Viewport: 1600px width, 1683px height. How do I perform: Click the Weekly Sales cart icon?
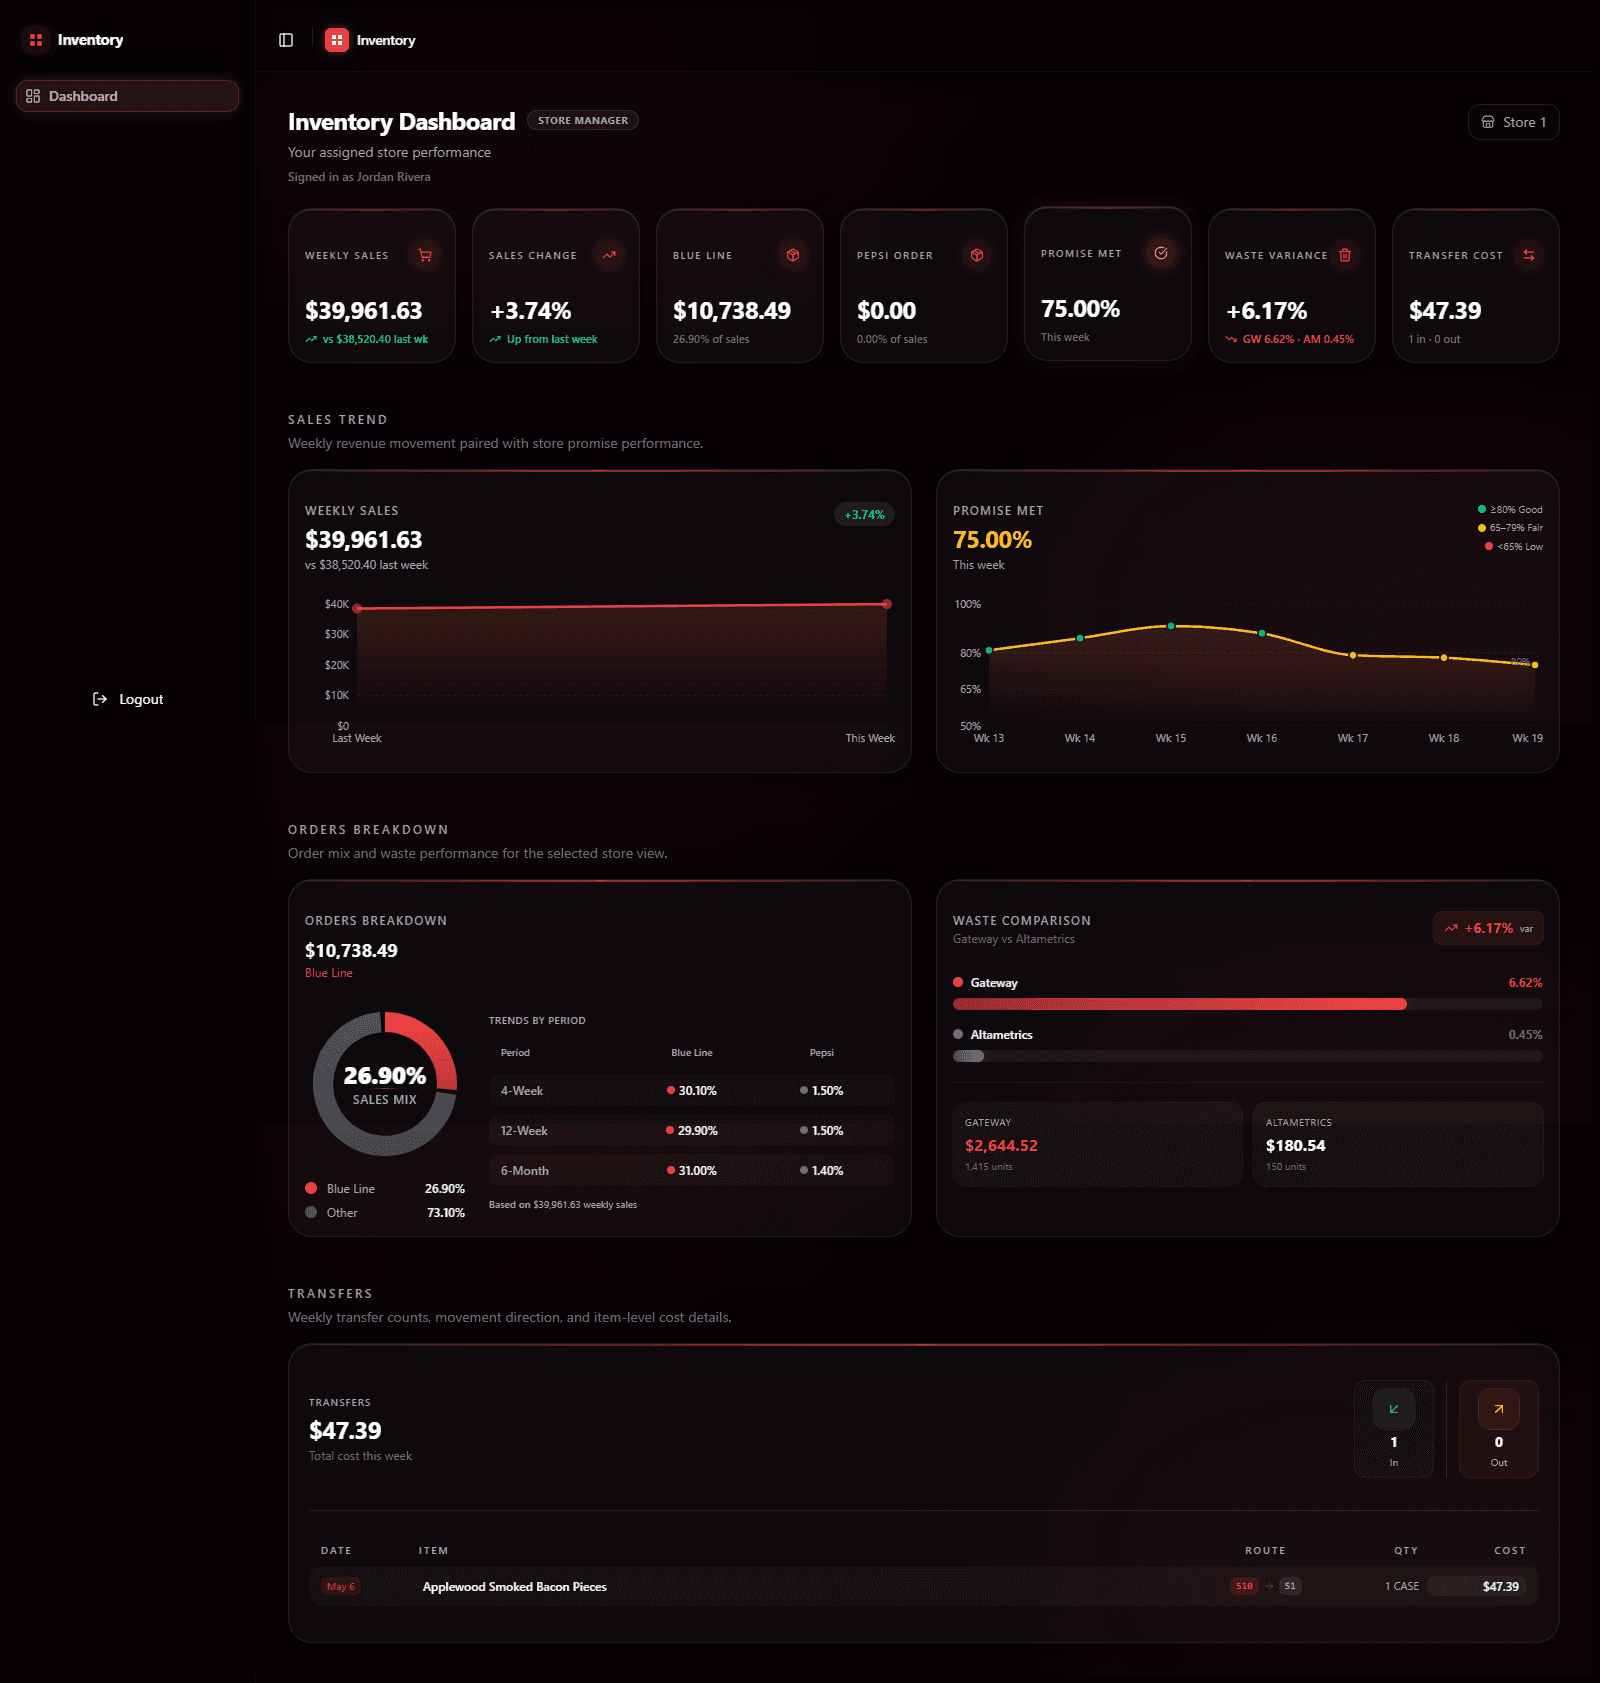(x=425, y=255)
